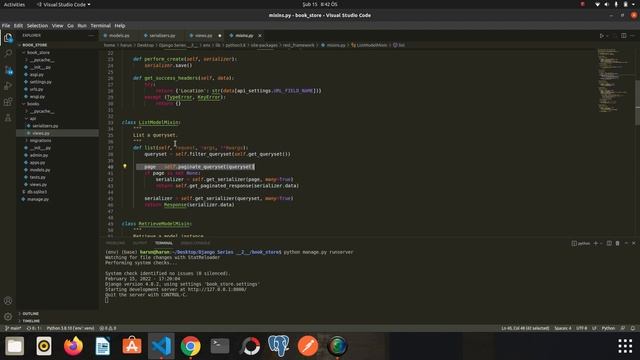The width and height of the screenshot is (640, 360).
Task: Open Postman from the dock
Action: pos(308,346)
